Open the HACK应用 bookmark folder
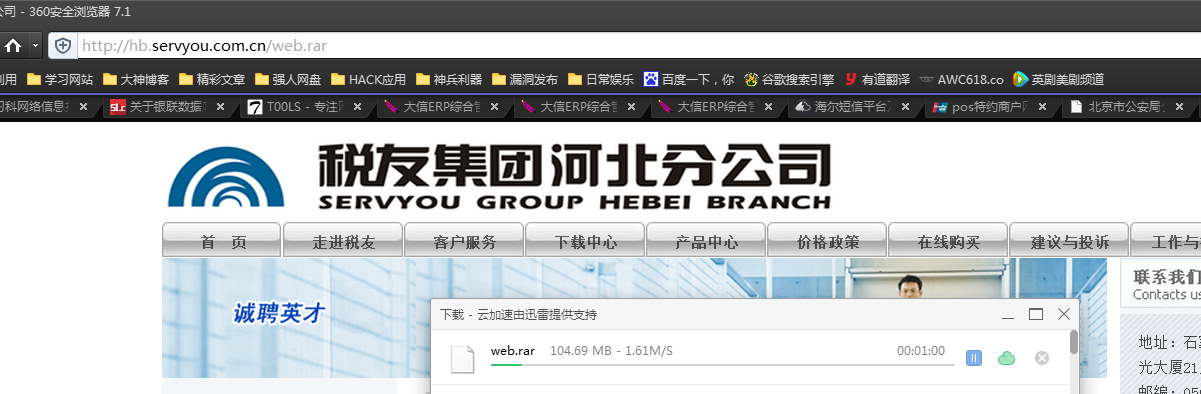 368,79
